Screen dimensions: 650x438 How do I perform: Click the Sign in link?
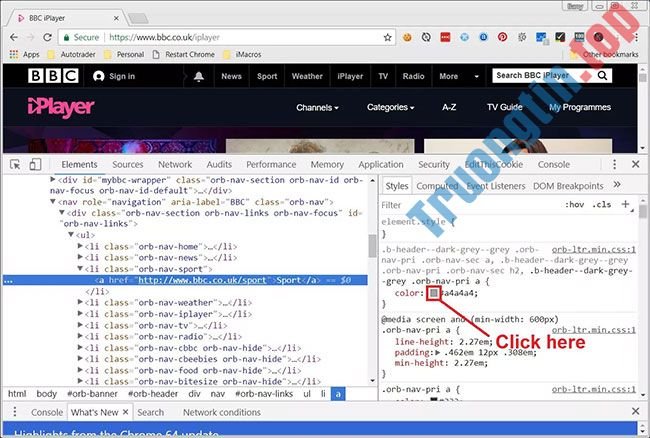tap(114, 76)
